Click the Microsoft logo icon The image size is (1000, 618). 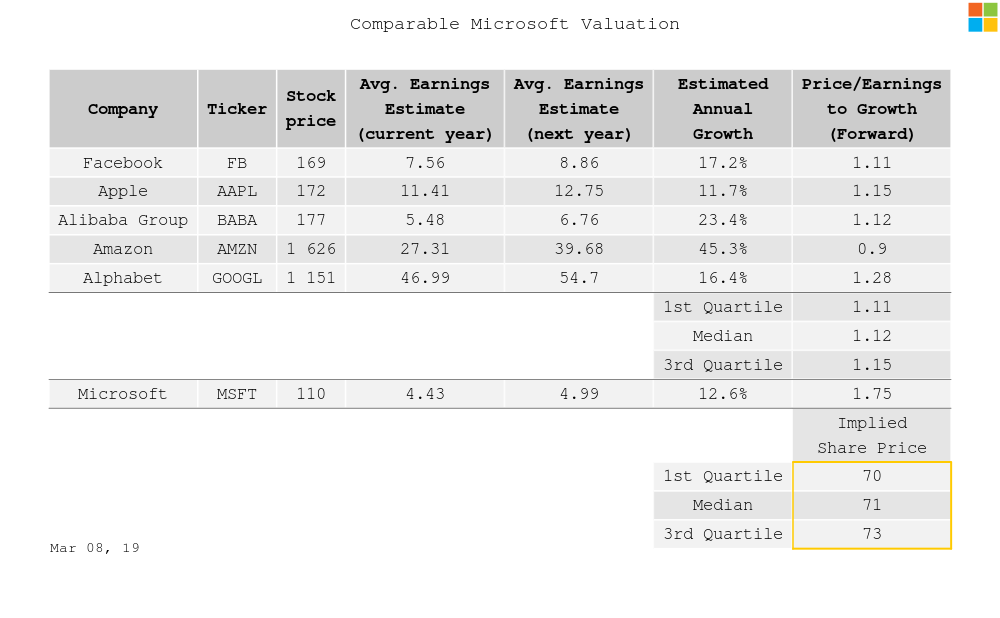(x=982, y=17)
